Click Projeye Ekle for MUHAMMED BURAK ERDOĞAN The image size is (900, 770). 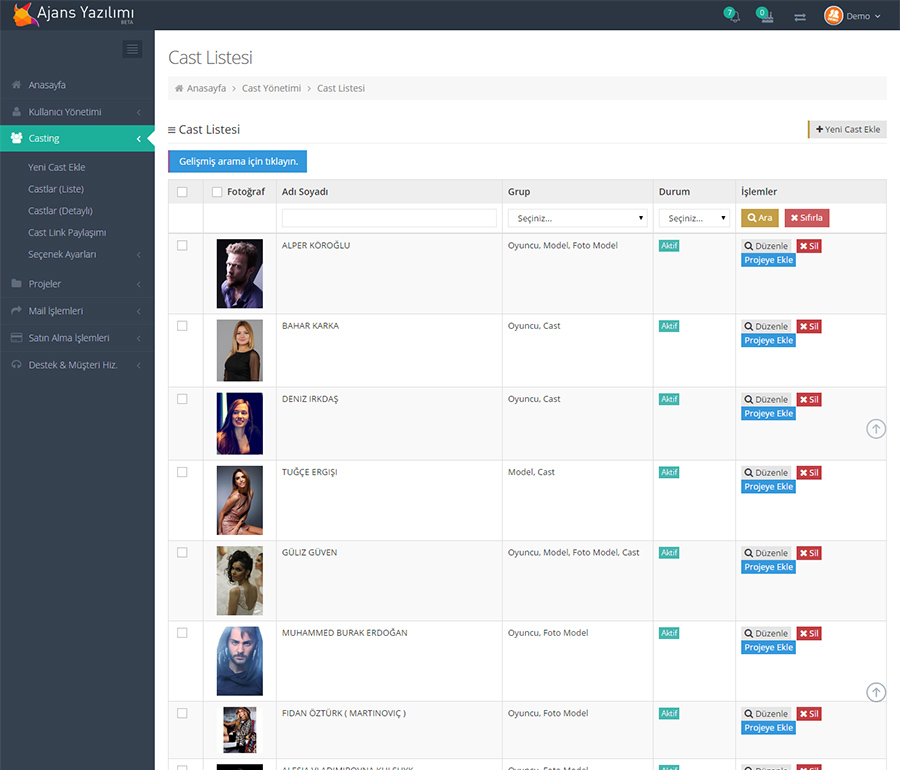(x=768, y=647)
